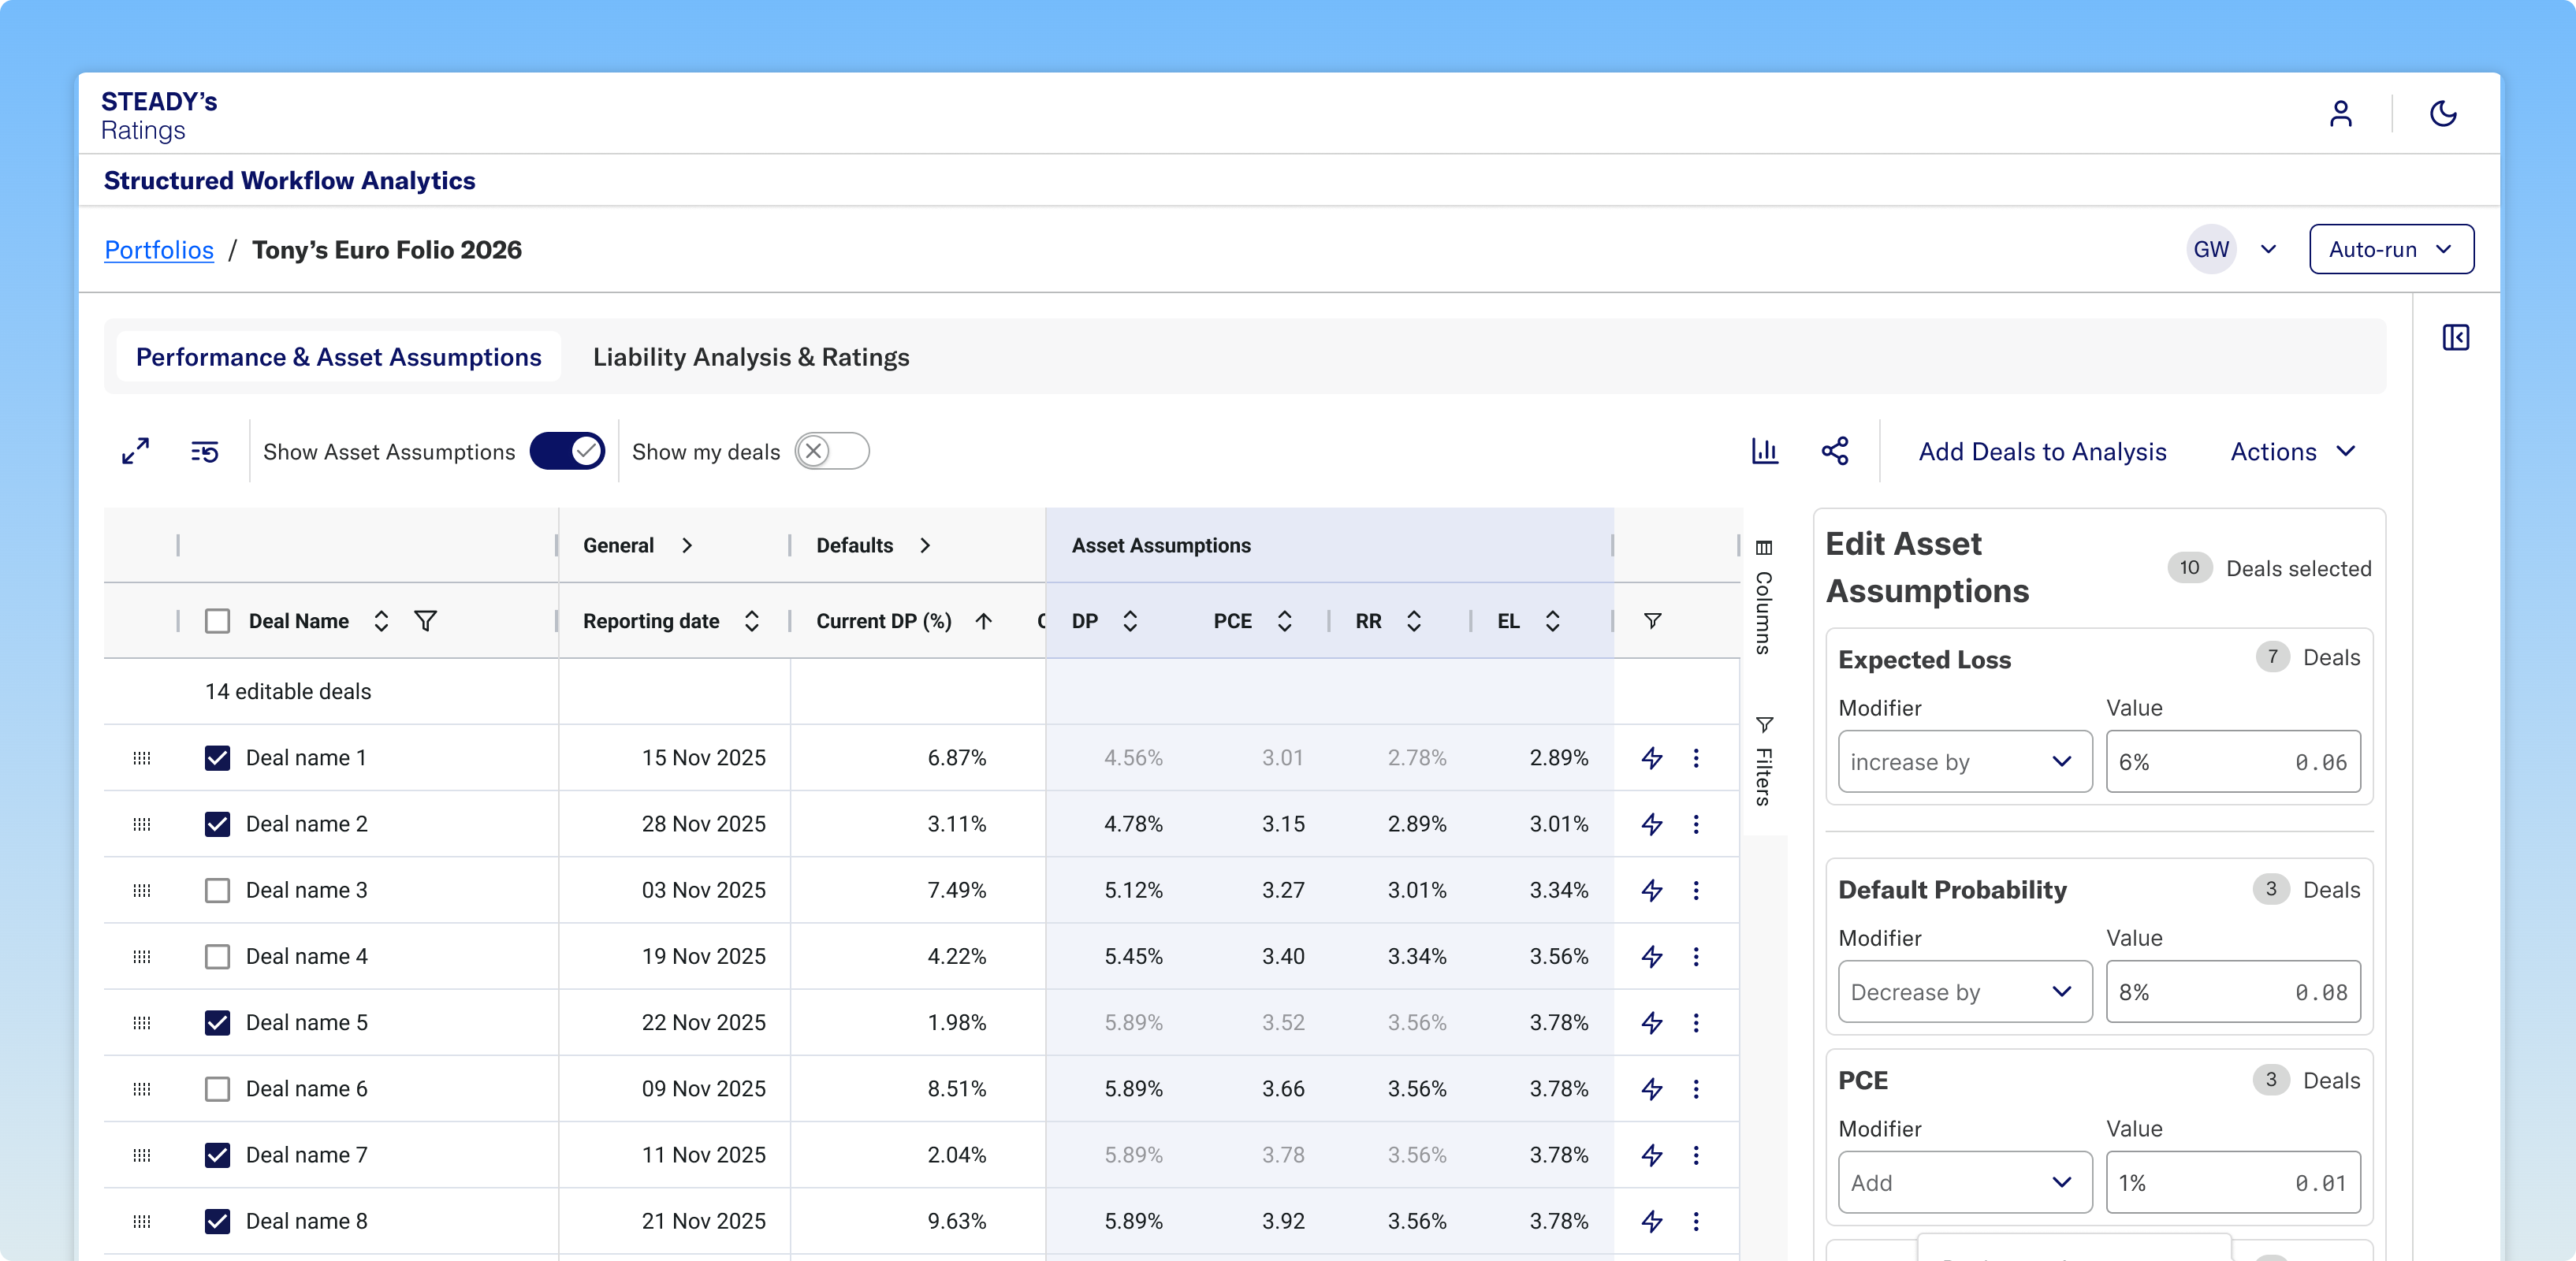
Task: Open Expected Loss modifier dropdown
Action: coord(1964,762)
